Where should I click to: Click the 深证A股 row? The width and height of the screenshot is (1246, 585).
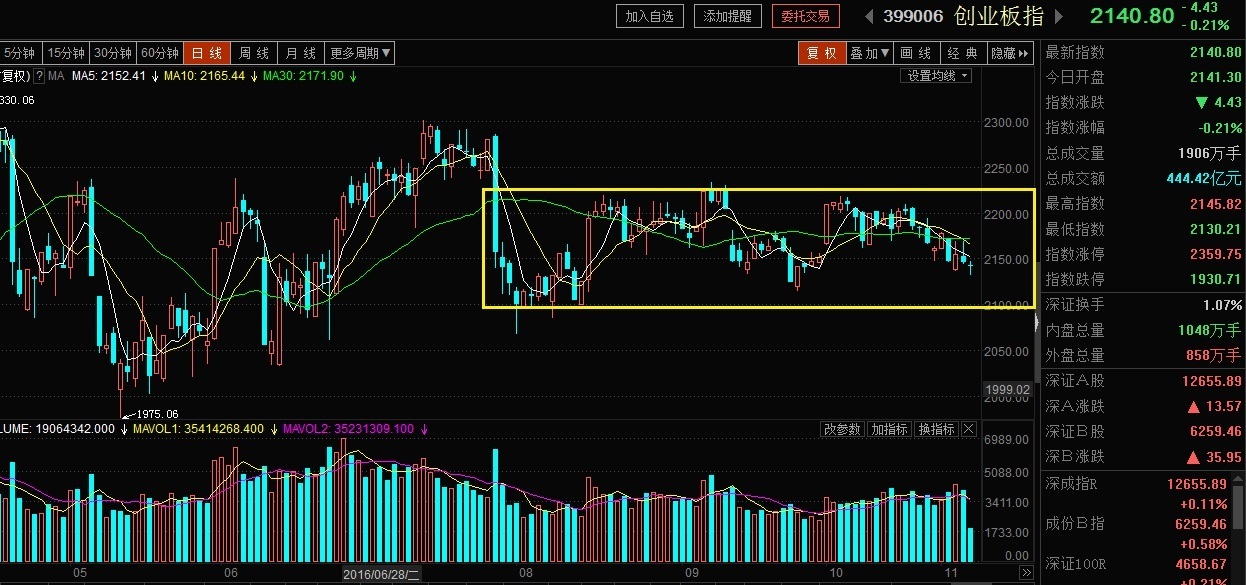(x=1143, y=381)
